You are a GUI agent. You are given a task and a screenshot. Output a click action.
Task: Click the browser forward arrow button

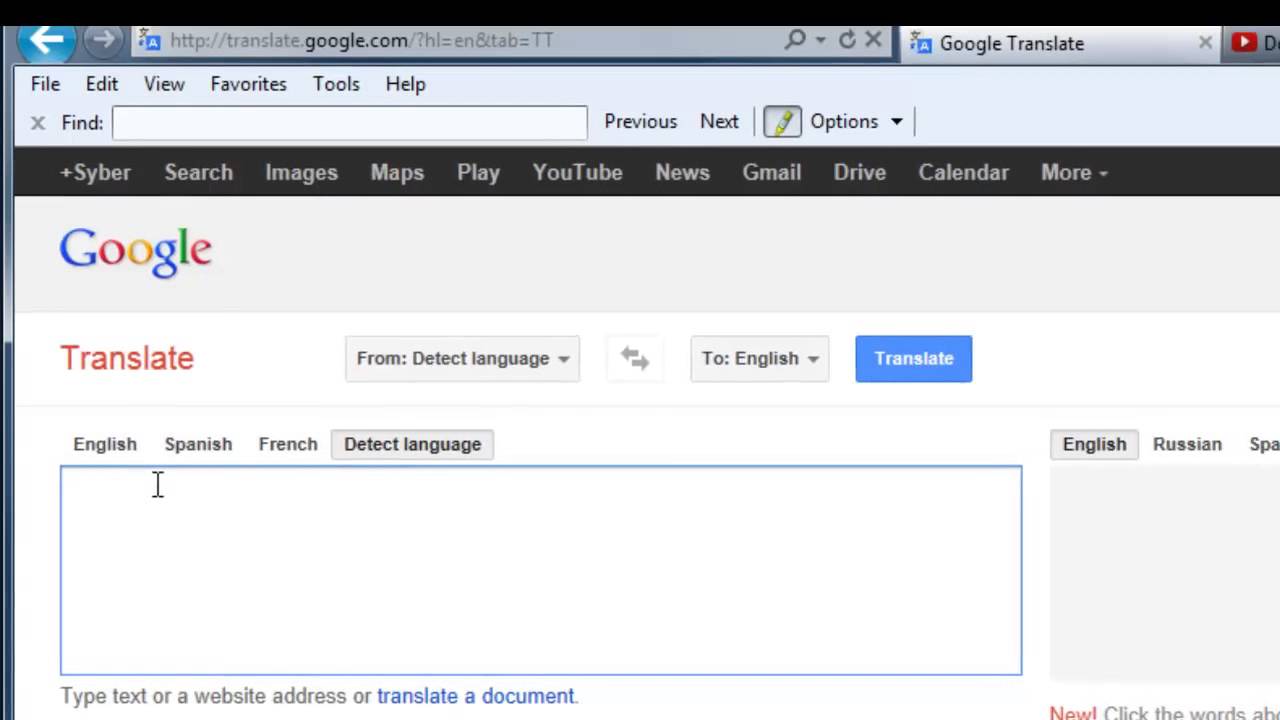[x=101, y=40]
